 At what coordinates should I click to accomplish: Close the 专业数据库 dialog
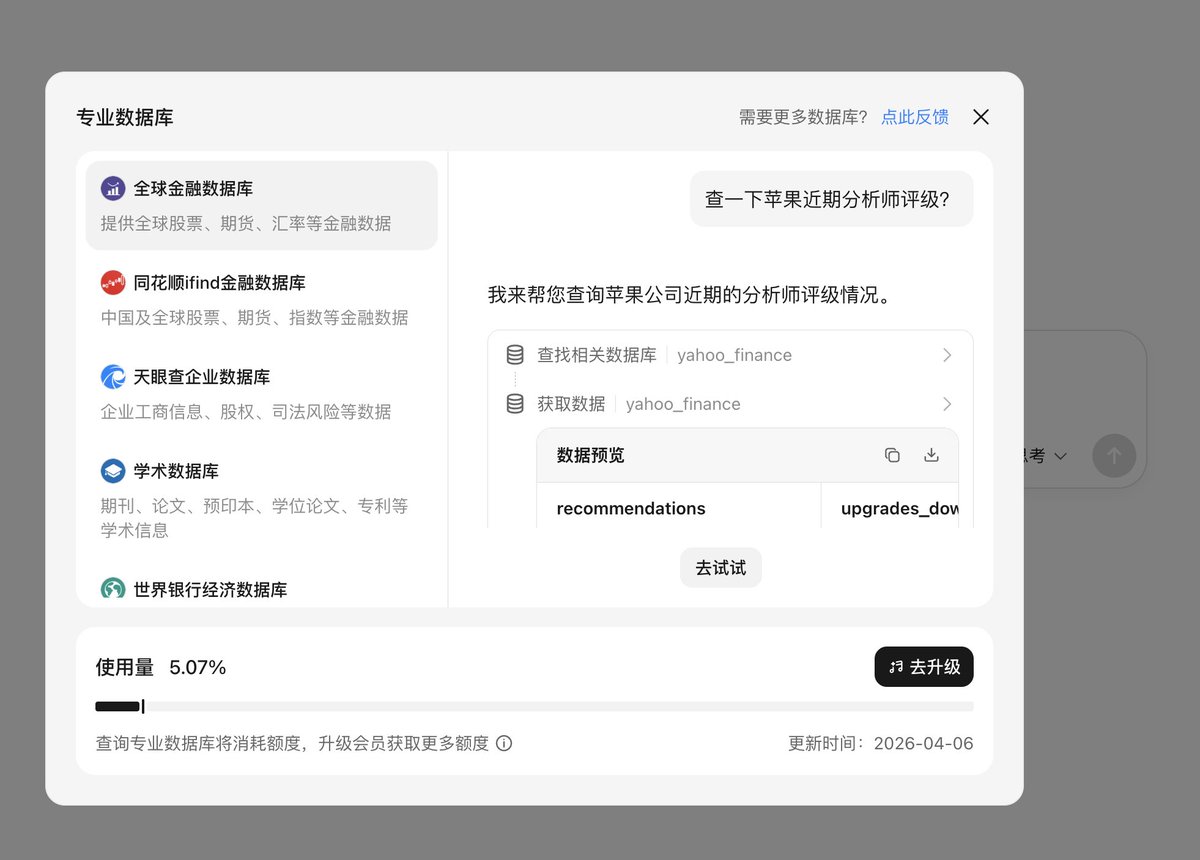981,117
